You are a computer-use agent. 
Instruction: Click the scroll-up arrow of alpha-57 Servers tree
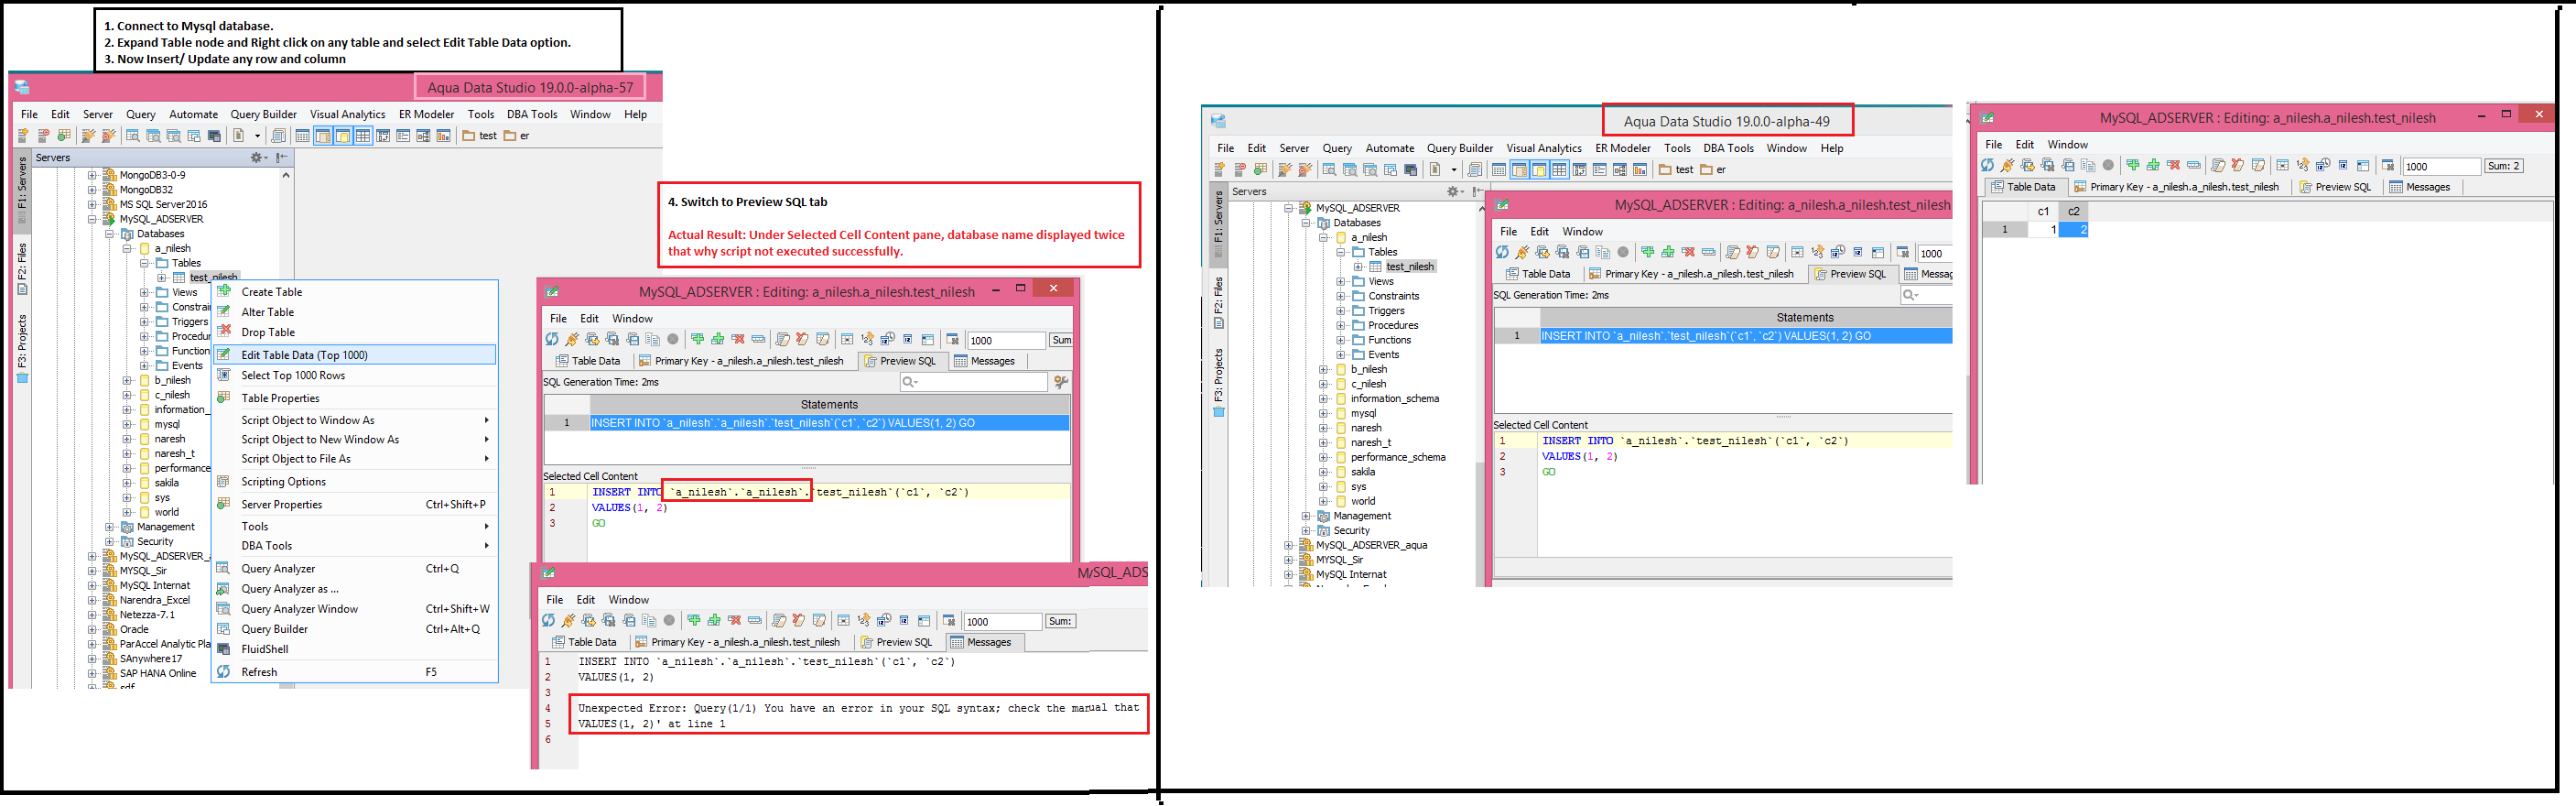click(x=286, y=175)
